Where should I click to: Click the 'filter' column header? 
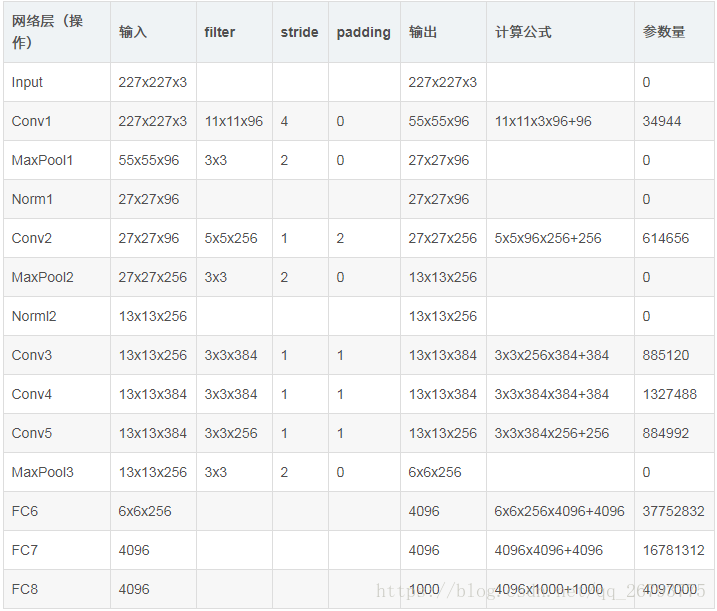[219, 32]
